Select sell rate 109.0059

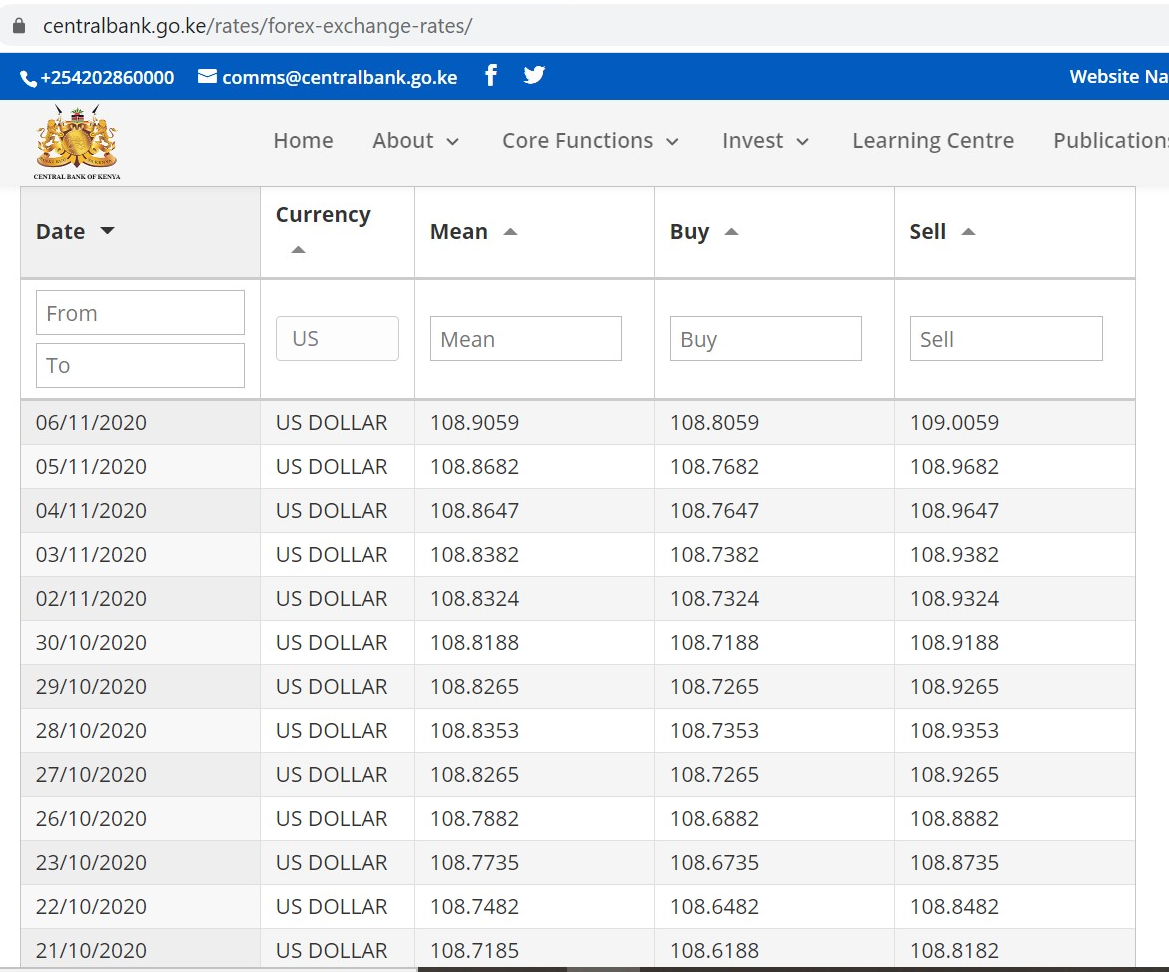coord(954,423)
